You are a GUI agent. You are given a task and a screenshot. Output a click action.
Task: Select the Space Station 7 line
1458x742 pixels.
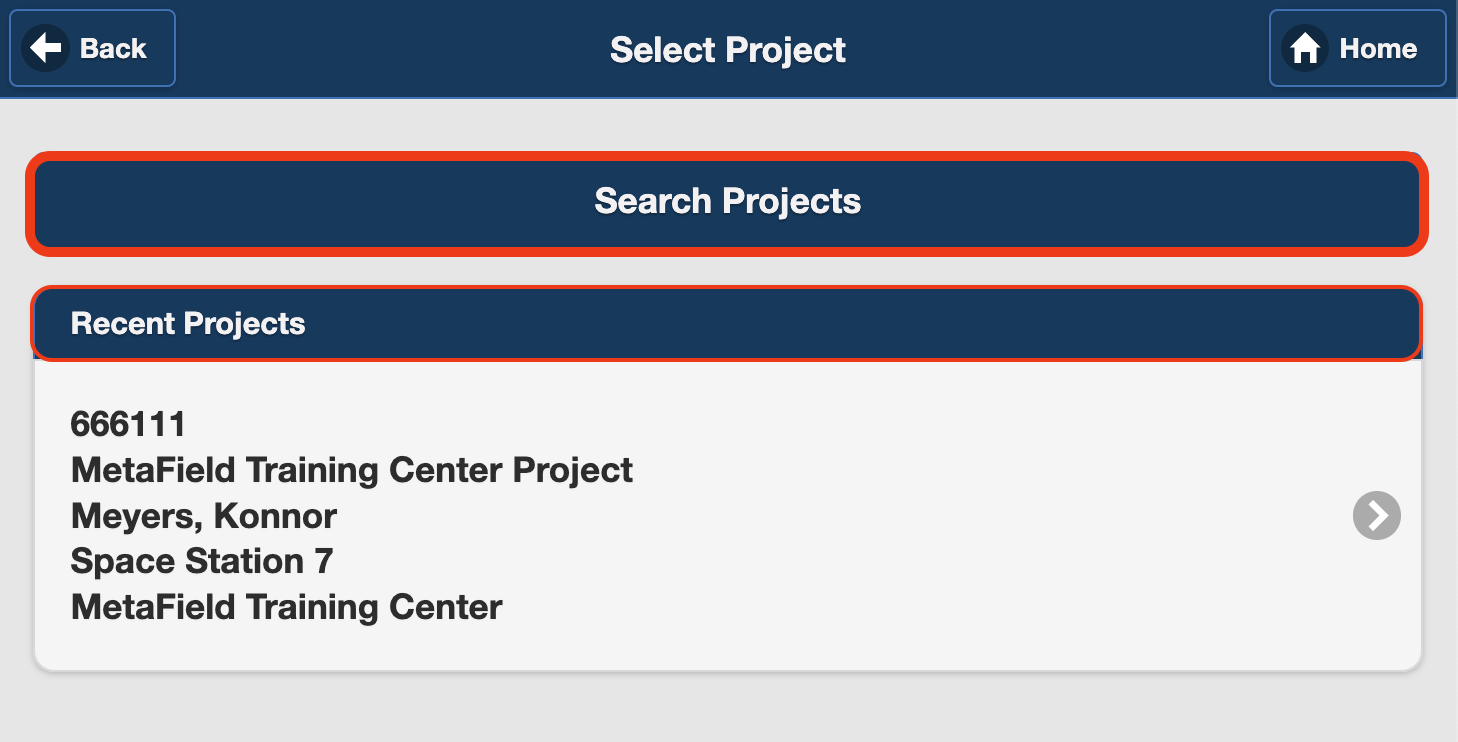pyautogui.click(x=201, y=561)
